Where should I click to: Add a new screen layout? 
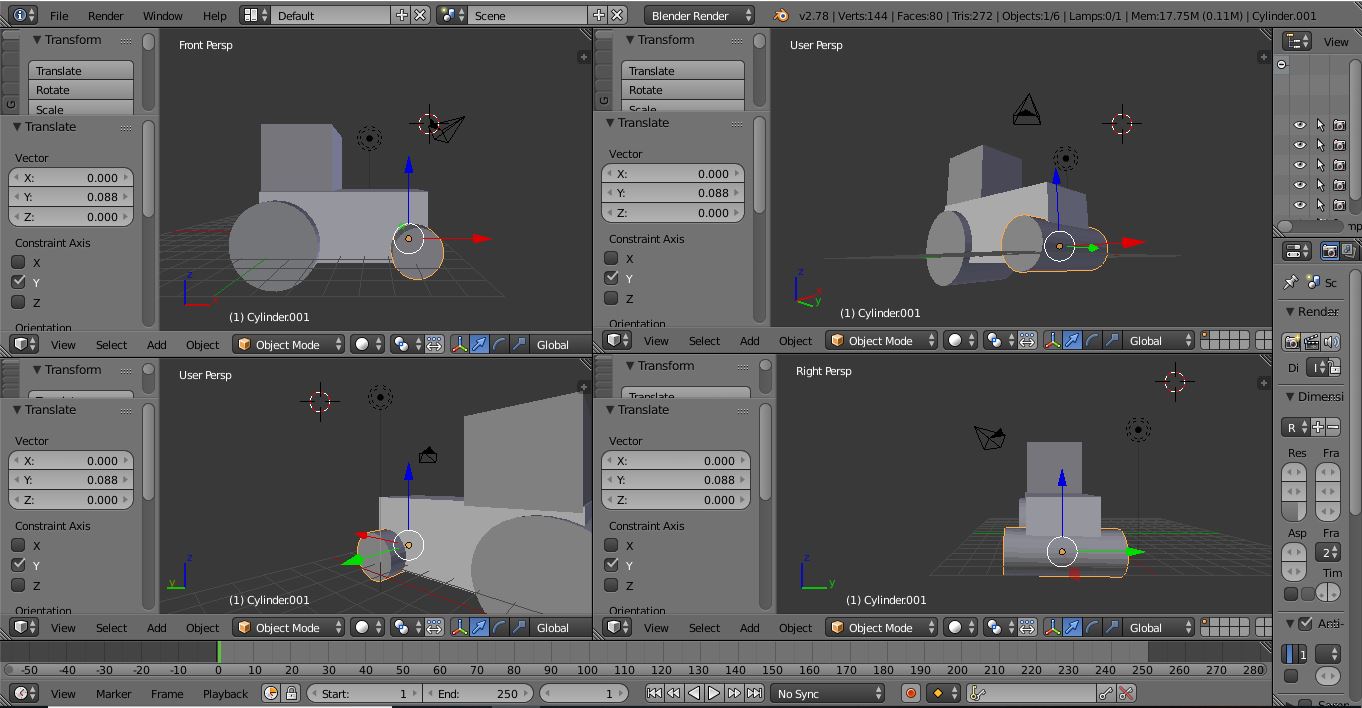pyautogui.click(x=401, y=15)
